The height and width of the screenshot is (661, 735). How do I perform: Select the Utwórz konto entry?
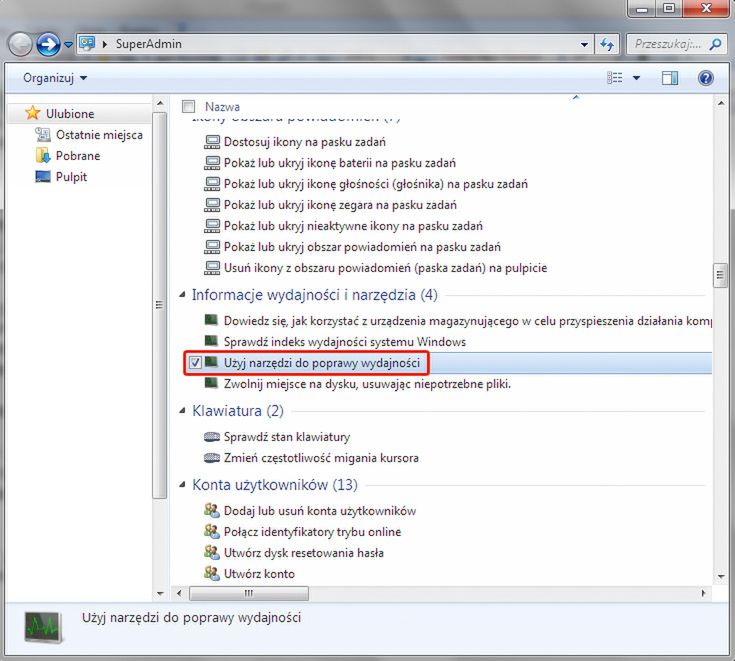click(x=259, y=574)
